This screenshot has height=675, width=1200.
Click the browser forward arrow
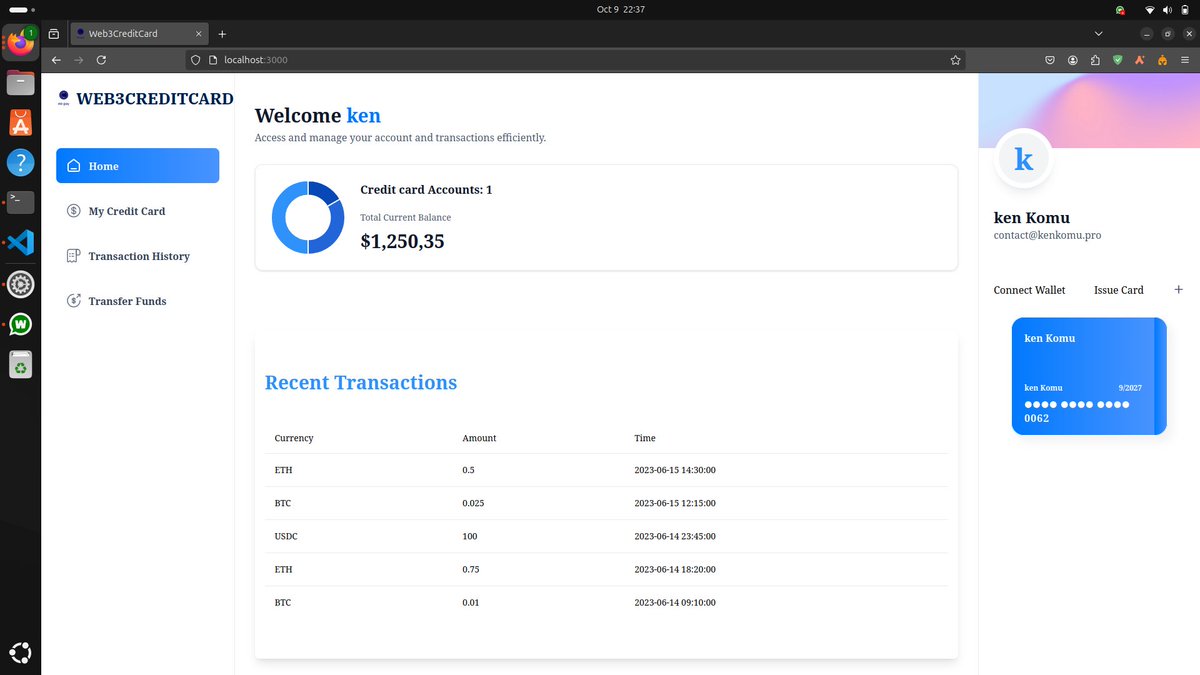78,60
